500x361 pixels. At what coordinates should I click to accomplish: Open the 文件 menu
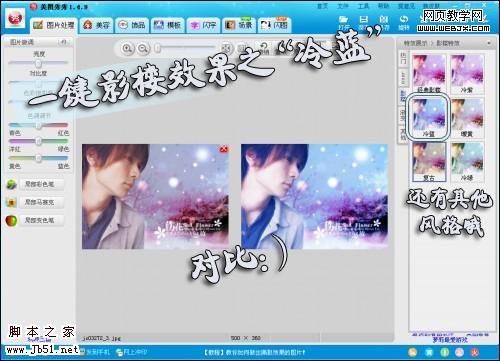coord(343,6)
